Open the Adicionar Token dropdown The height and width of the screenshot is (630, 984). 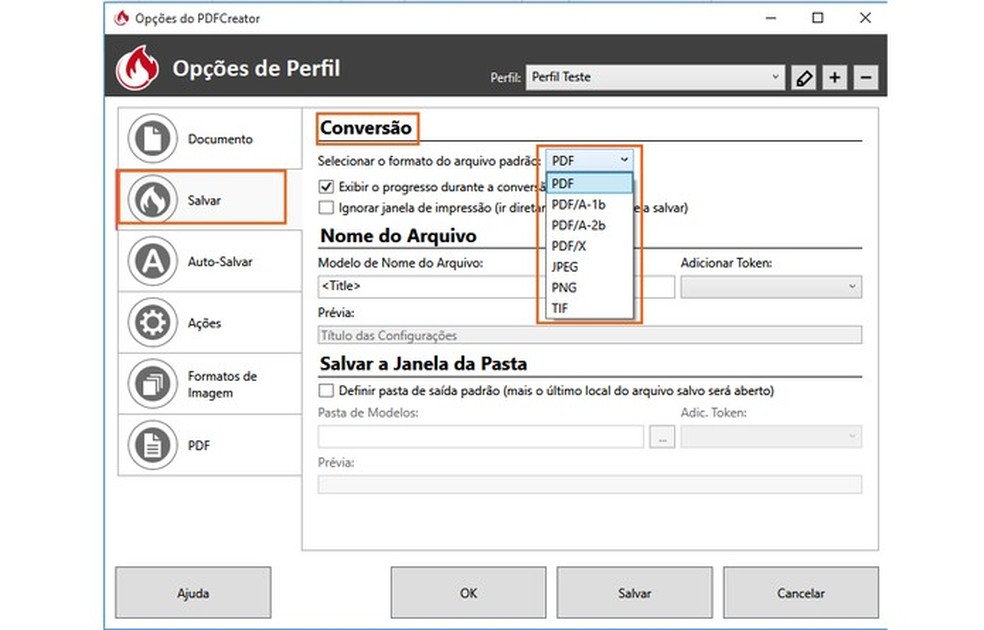click(770, 286)
